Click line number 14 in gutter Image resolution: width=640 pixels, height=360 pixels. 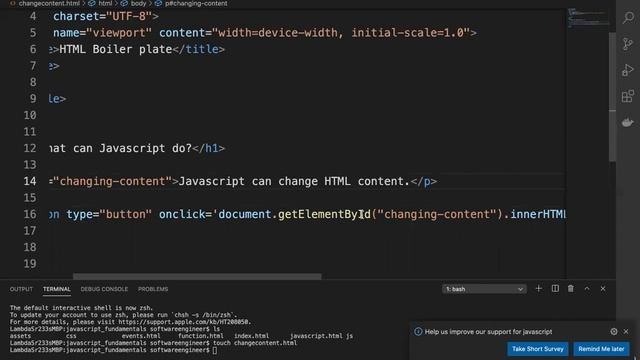(30, 181)
